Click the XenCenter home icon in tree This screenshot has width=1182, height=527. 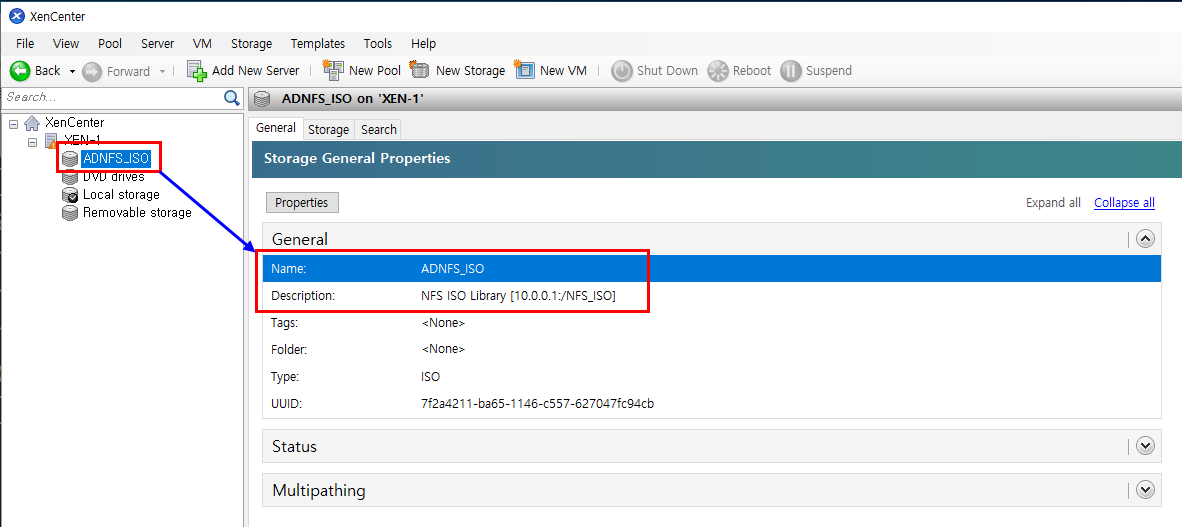point(32,122)
